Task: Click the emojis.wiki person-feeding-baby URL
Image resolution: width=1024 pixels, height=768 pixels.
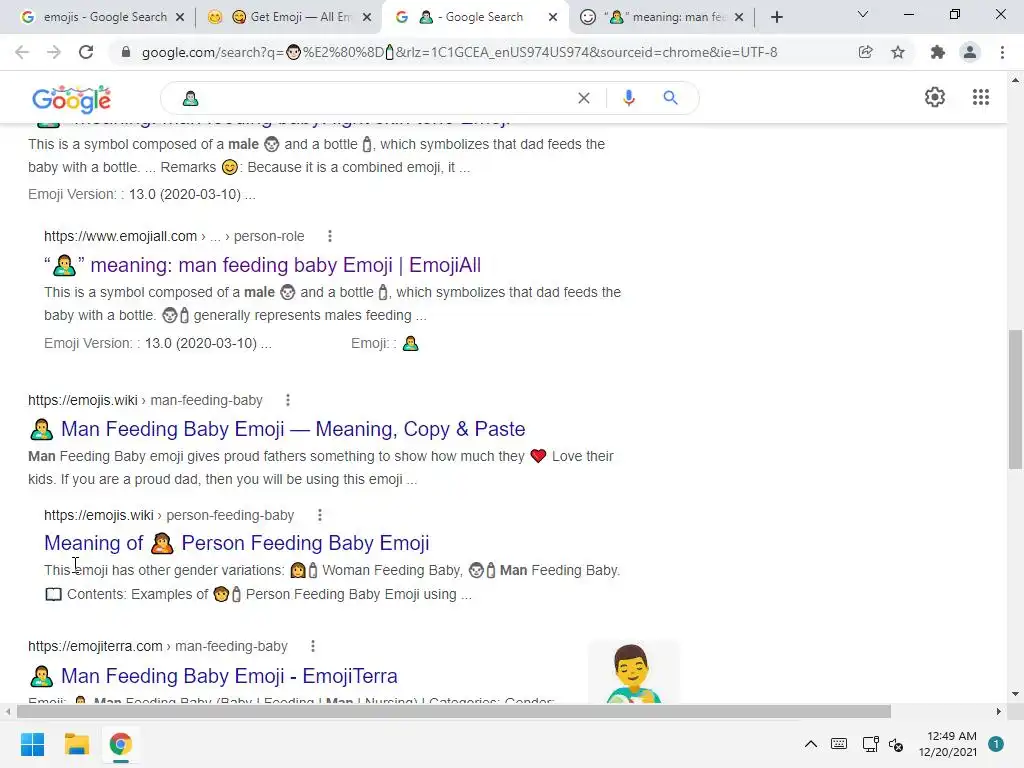Action: pos(168,515)
